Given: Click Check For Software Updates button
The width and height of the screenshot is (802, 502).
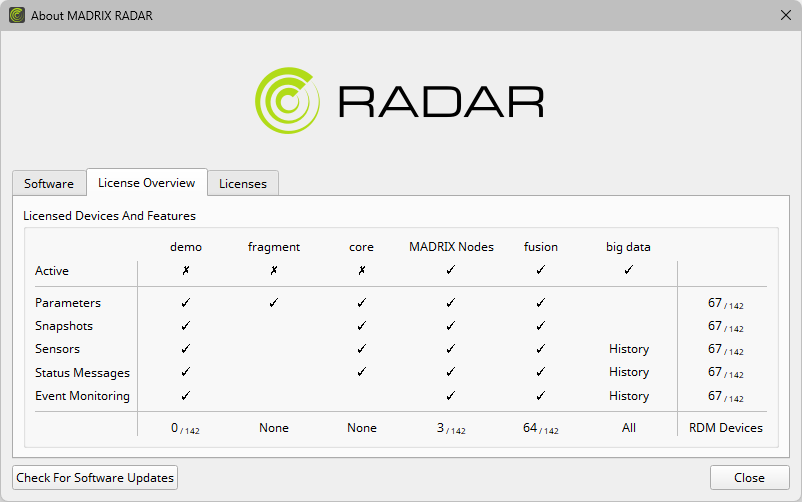Looking at the screenshot, I should [95, 477].
